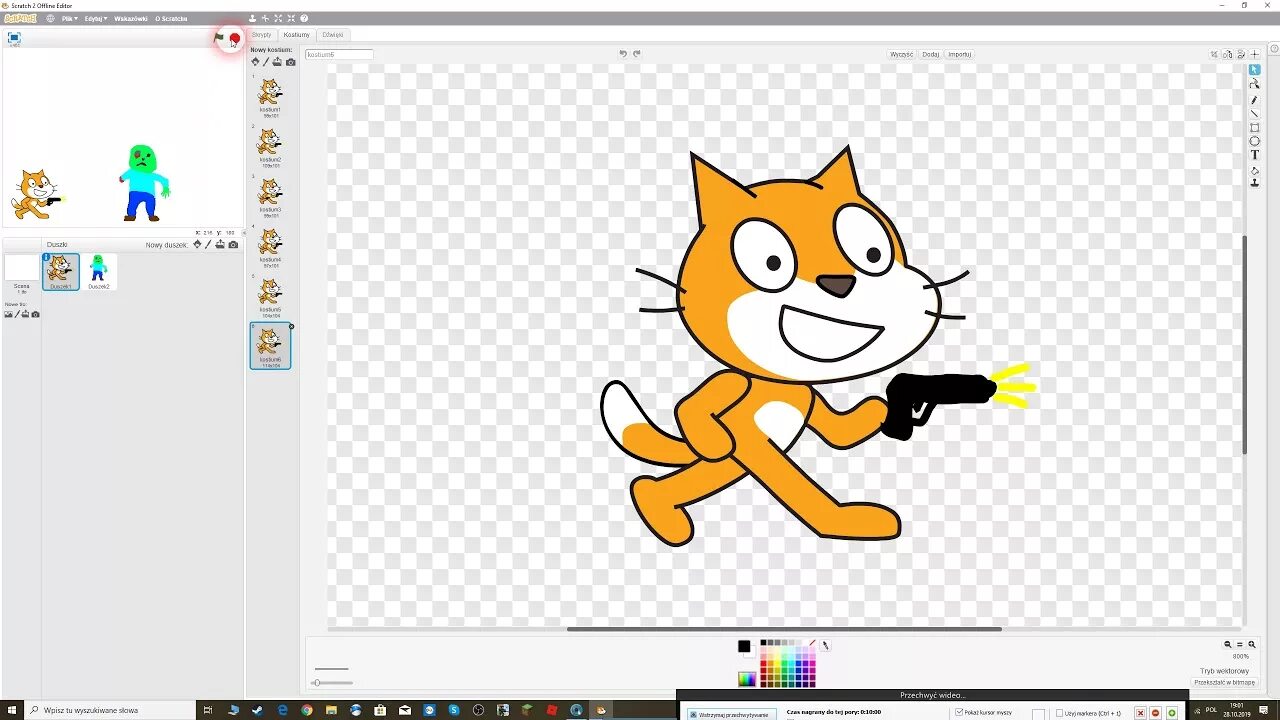This screenshot has height=720, width=1280.
Task: Select the stamp duplicate tool in vector toolbar
Action: coord(1254,183)
